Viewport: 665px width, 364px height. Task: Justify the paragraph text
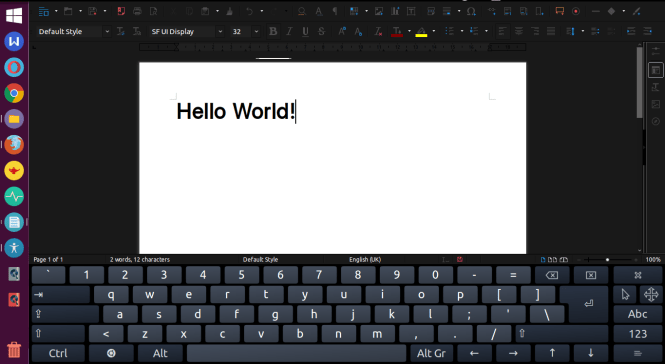(551, 31)
